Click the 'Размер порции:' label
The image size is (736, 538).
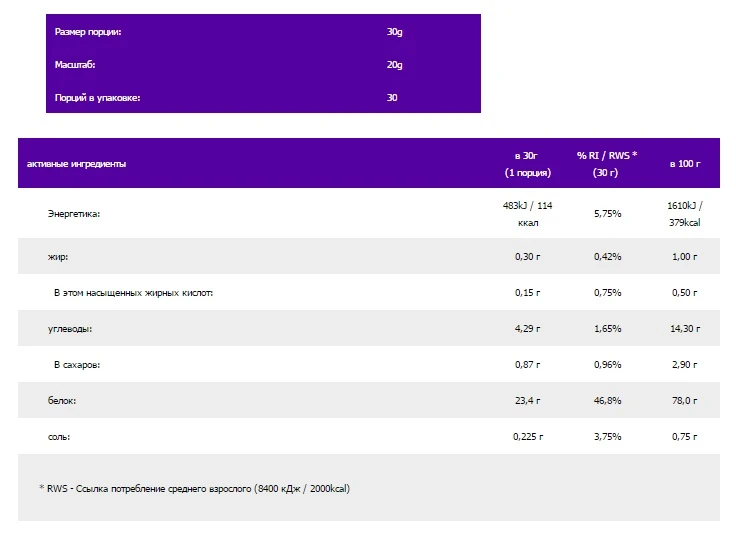pyautogui.click(x=88, y=32)
